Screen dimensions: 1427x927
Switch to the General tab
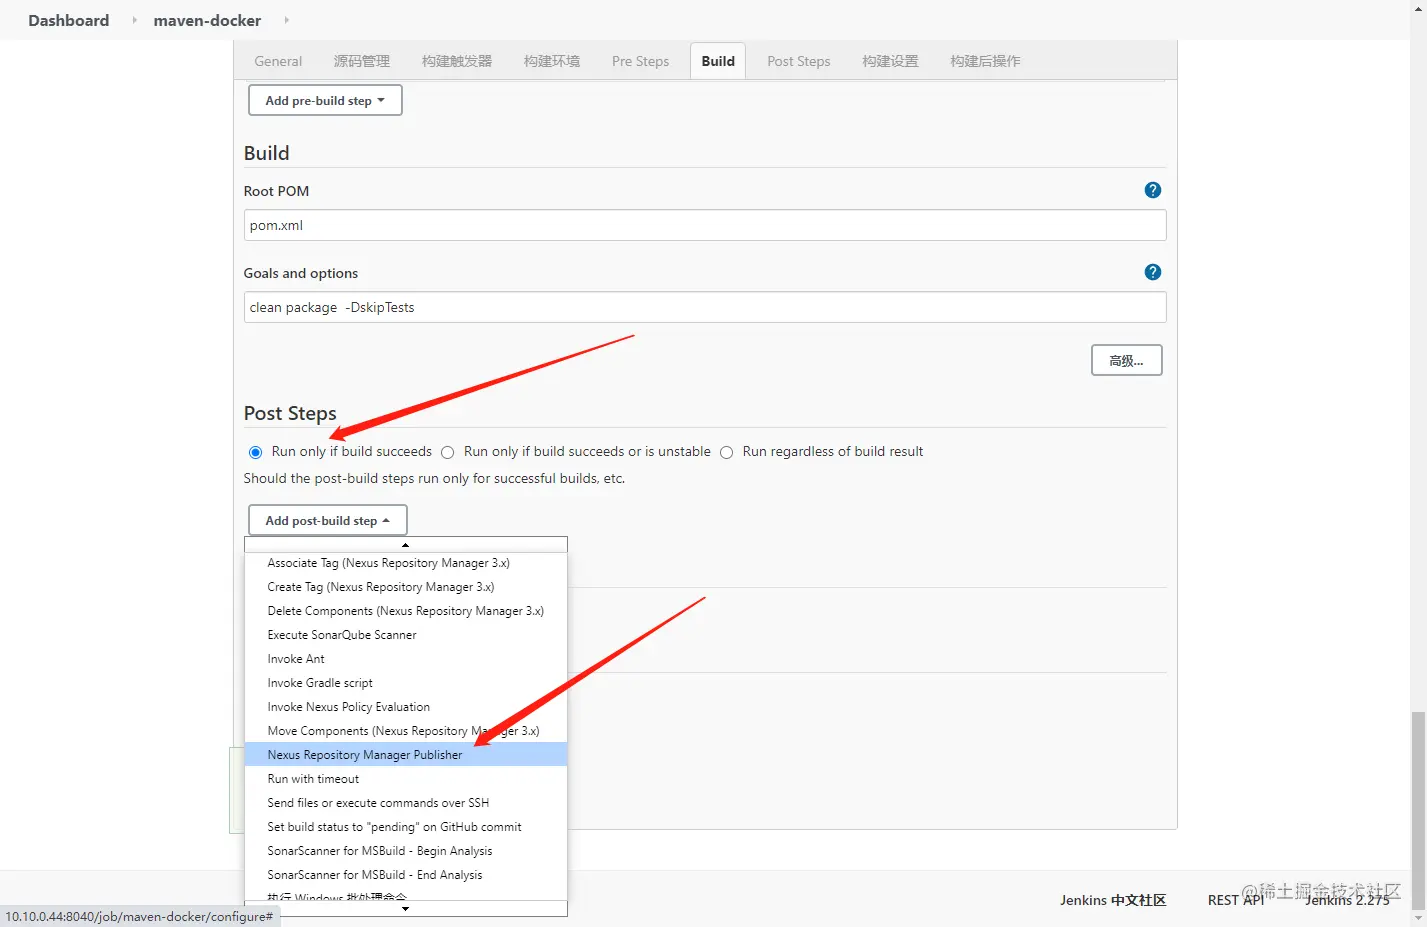(x=278, y=61)
